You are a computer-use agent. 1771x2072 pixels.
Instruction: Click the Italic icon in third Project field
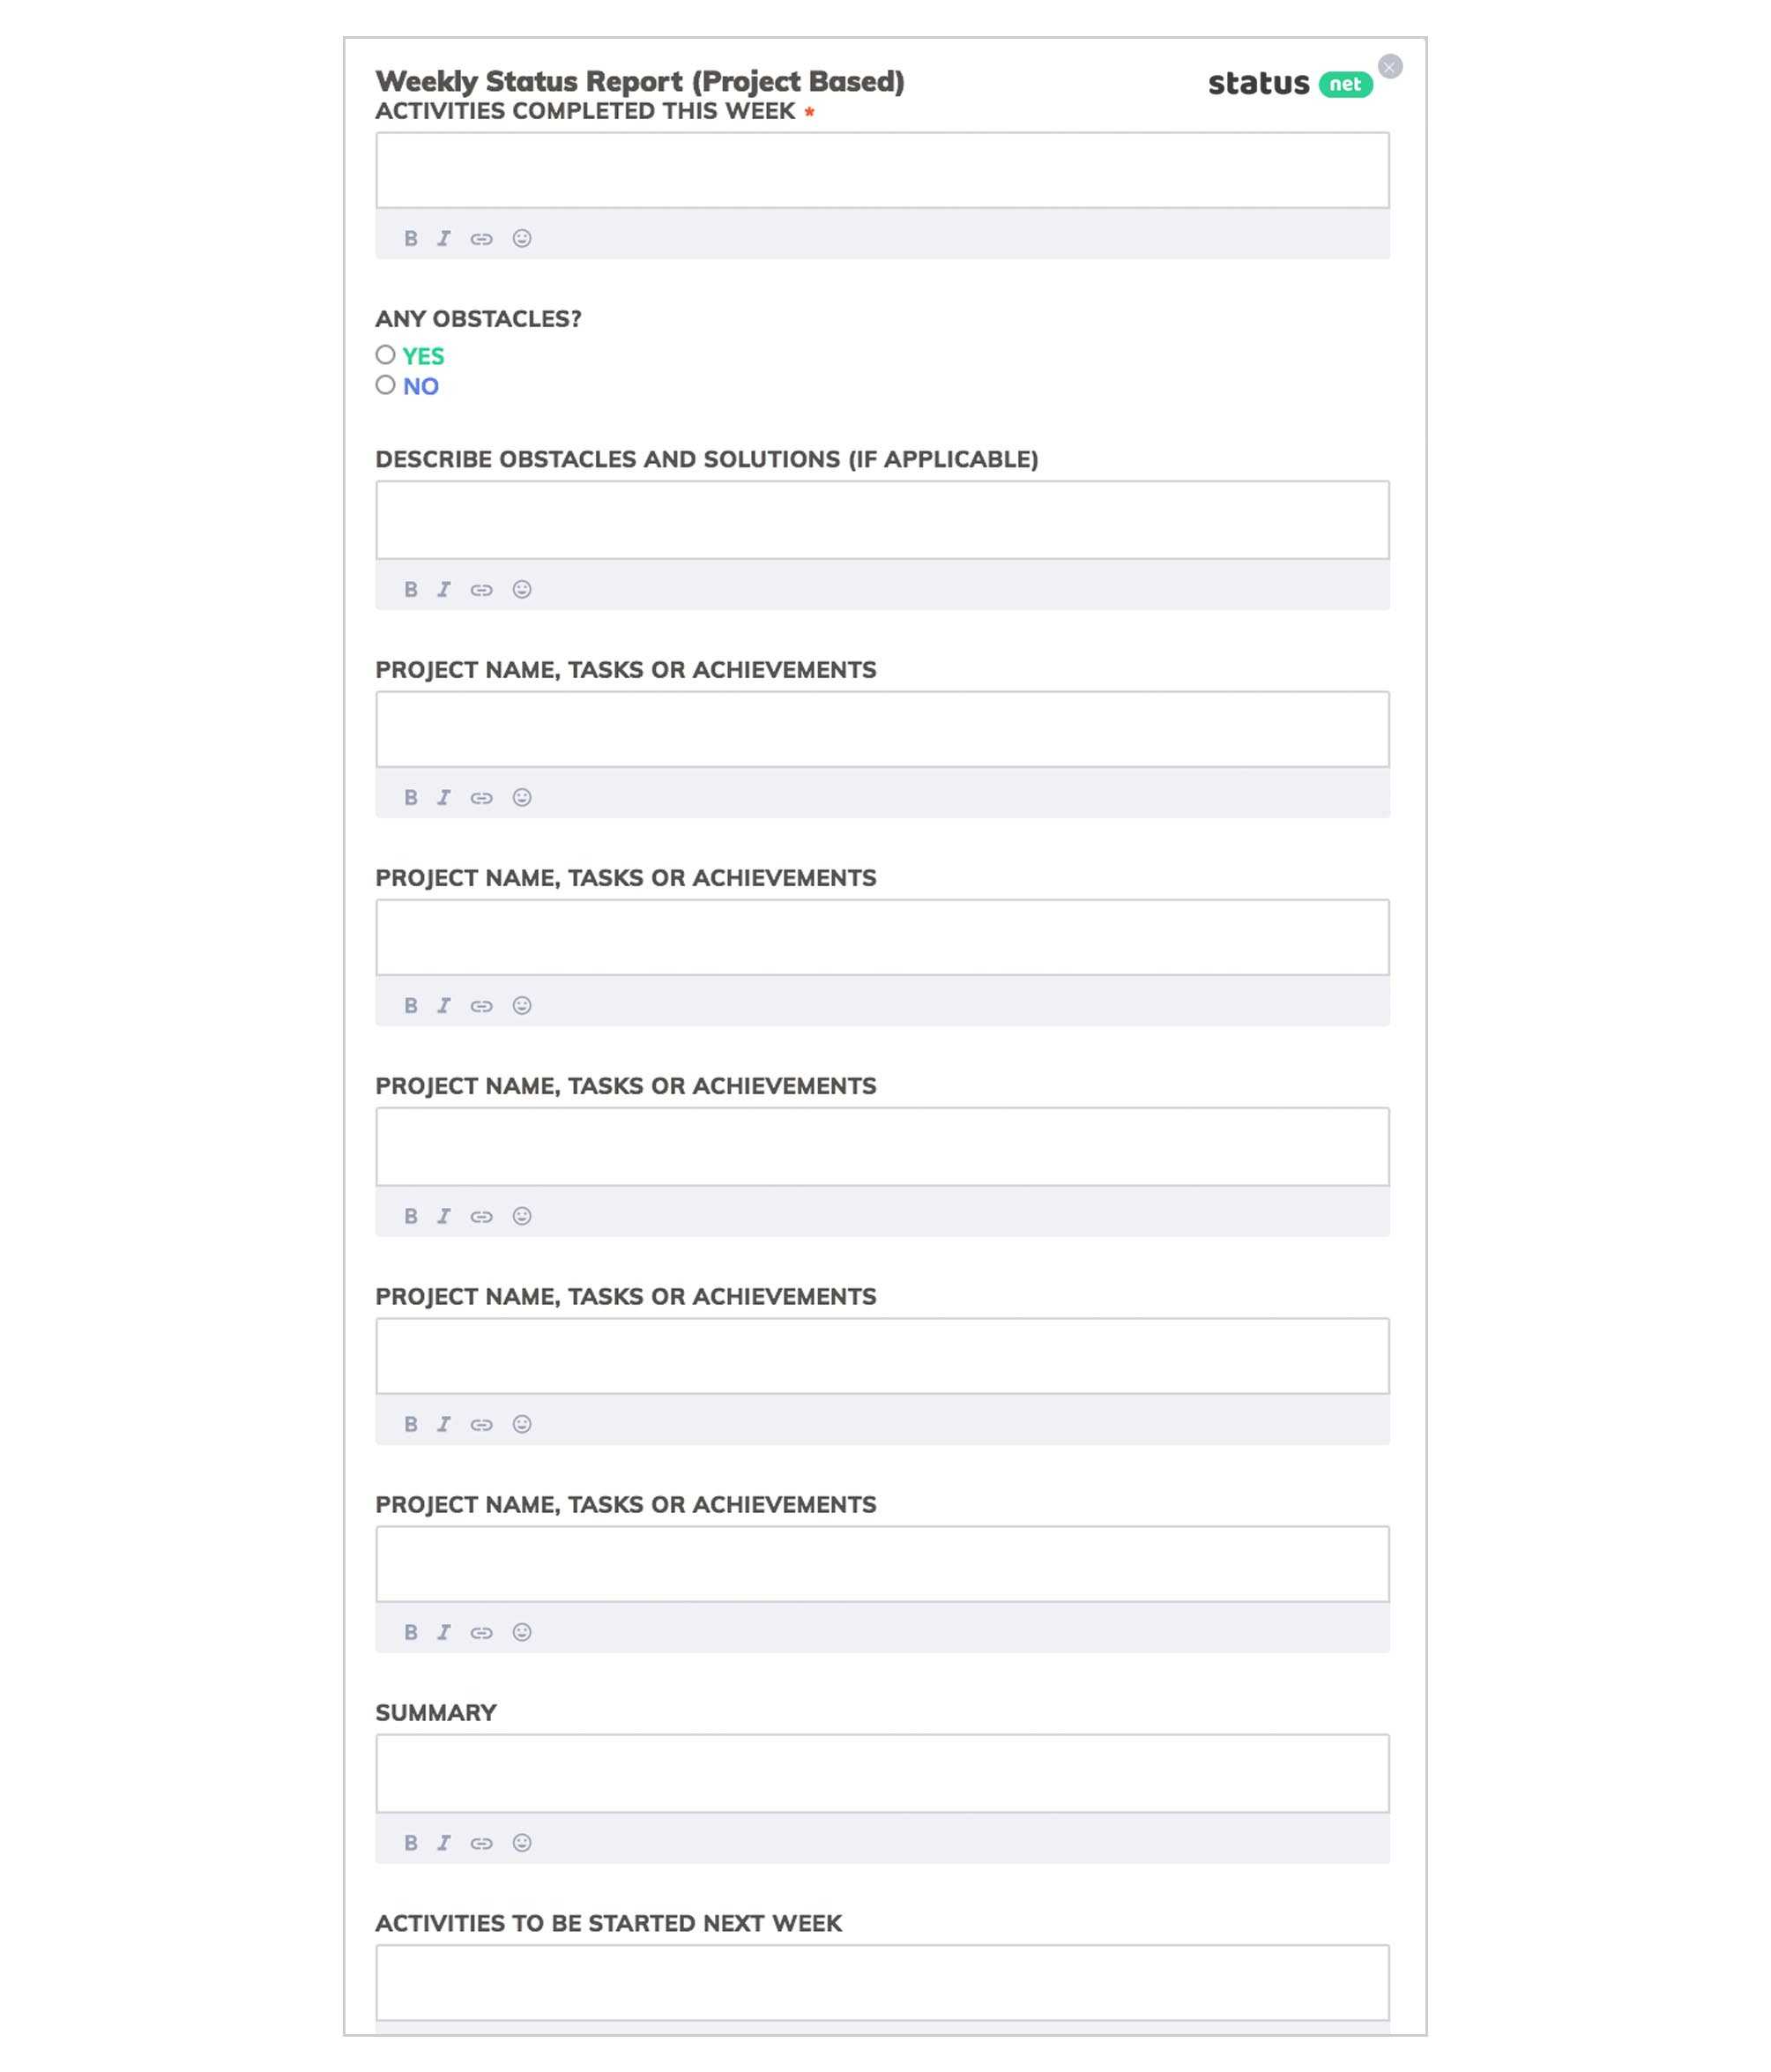coord(444,1214)
